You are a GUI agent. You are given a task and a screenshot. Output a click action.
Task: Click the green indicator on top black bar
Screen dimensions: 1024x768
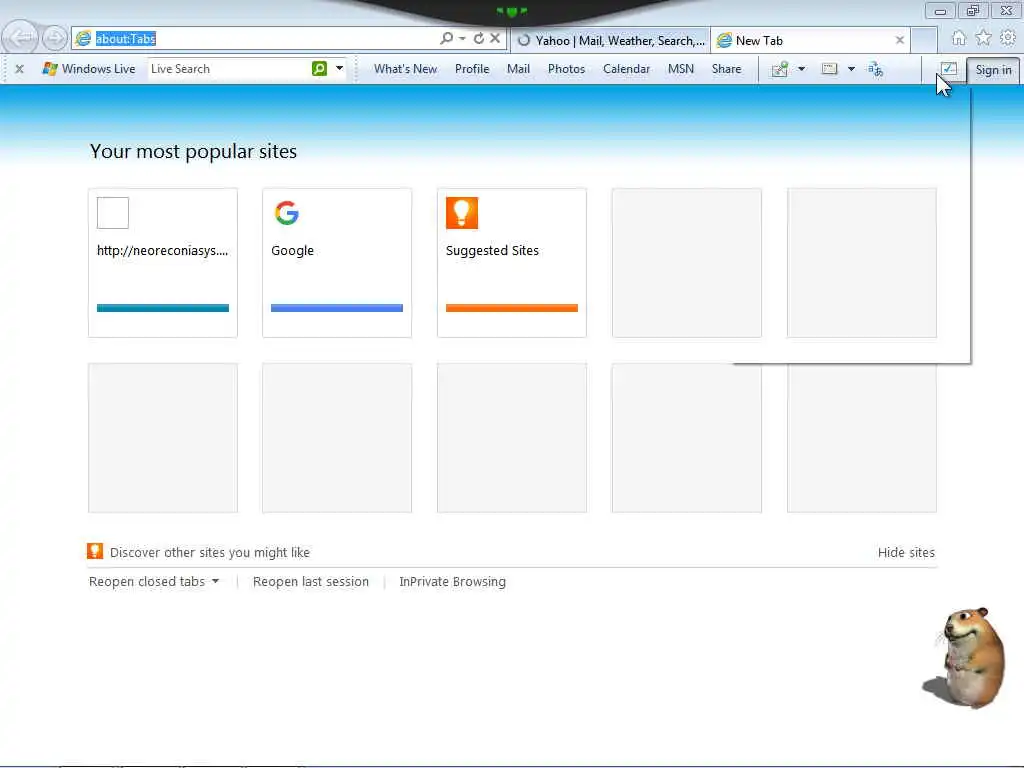point(511,11)
